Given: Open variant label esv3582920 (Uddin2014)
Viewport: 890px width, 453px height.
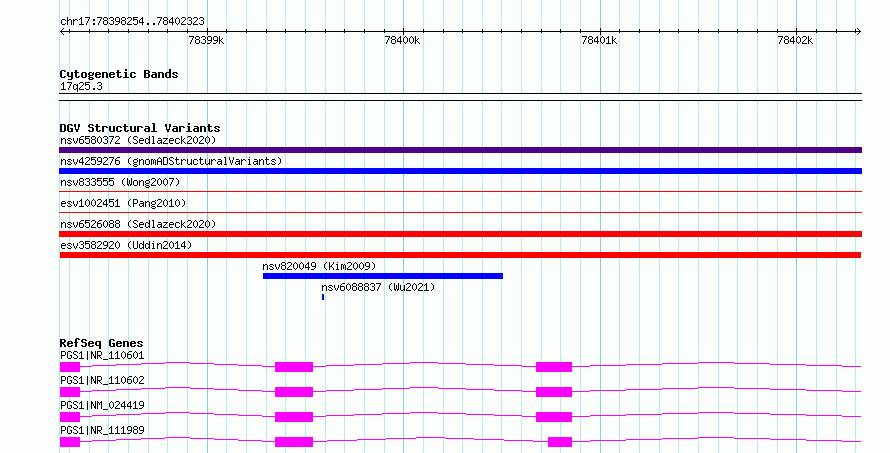Looking at the screenshot, I should click(126, 245).
